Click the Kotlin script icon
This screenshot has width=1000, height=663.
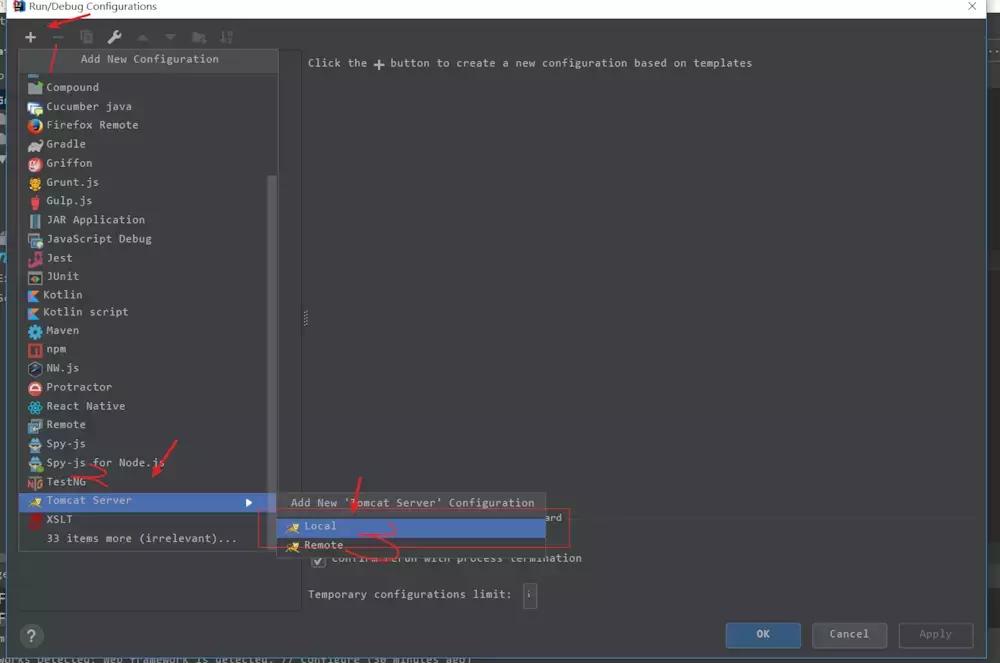pyautogui.click(x=34, y=313)
